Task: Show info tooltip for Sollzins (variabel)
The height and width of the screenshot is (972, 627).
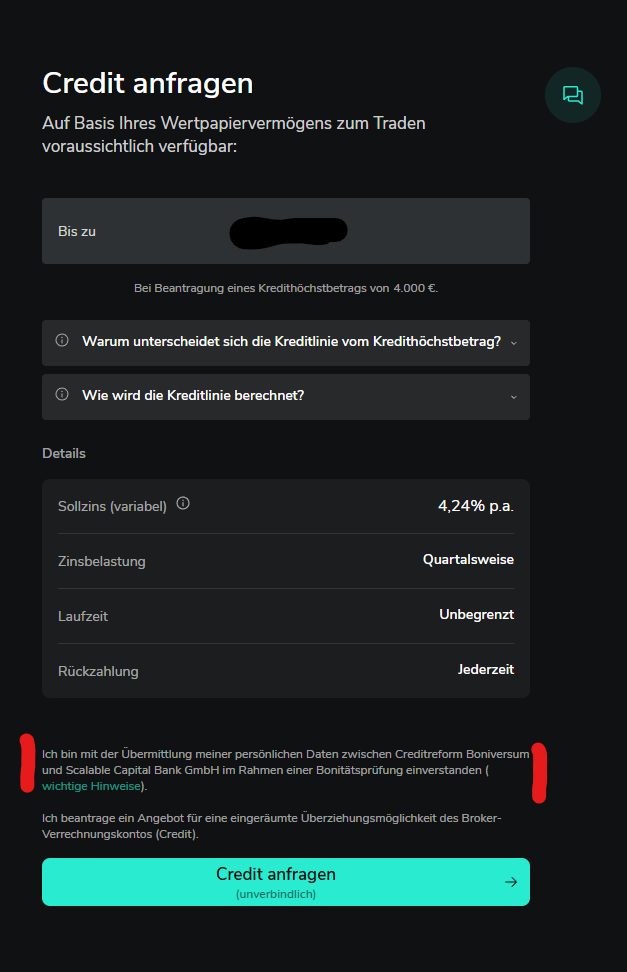Action: point(183,504)
